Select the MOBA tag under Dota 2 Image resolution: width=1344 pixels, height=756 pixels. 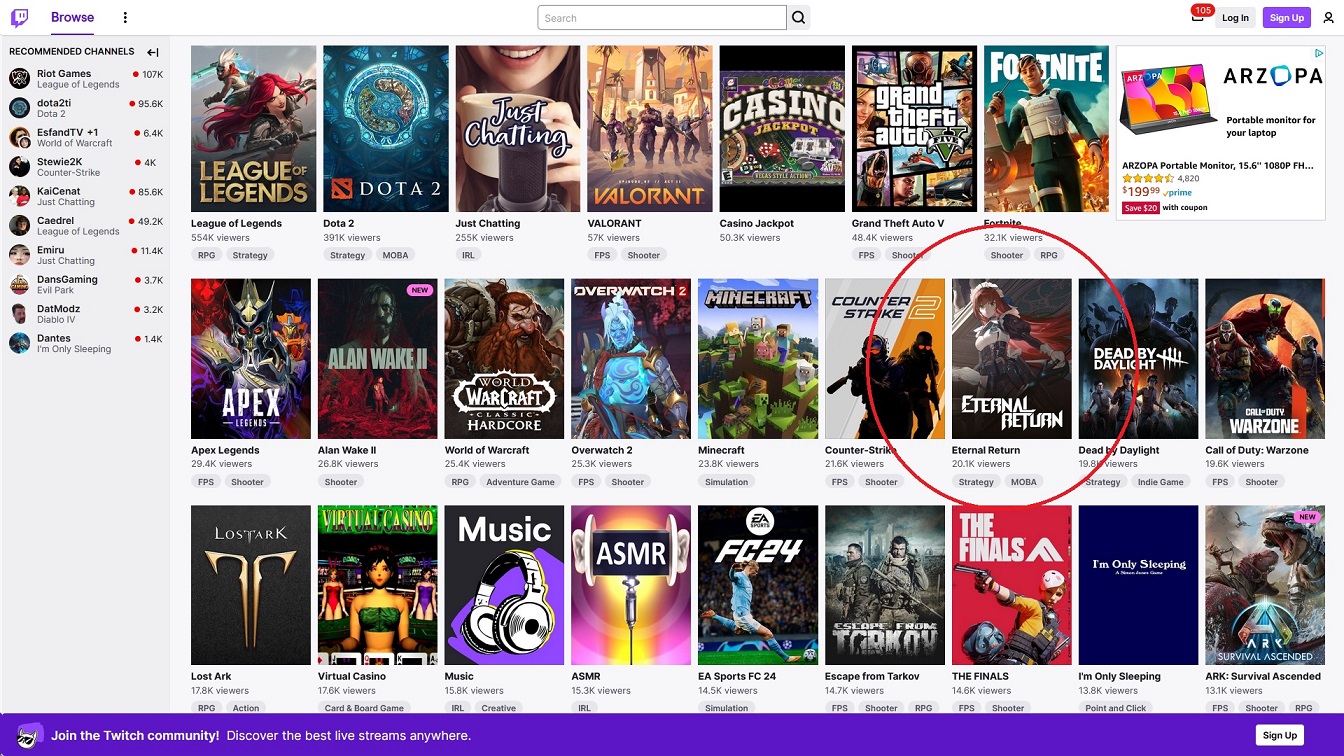pyautogui.click(x=395, y=255)
